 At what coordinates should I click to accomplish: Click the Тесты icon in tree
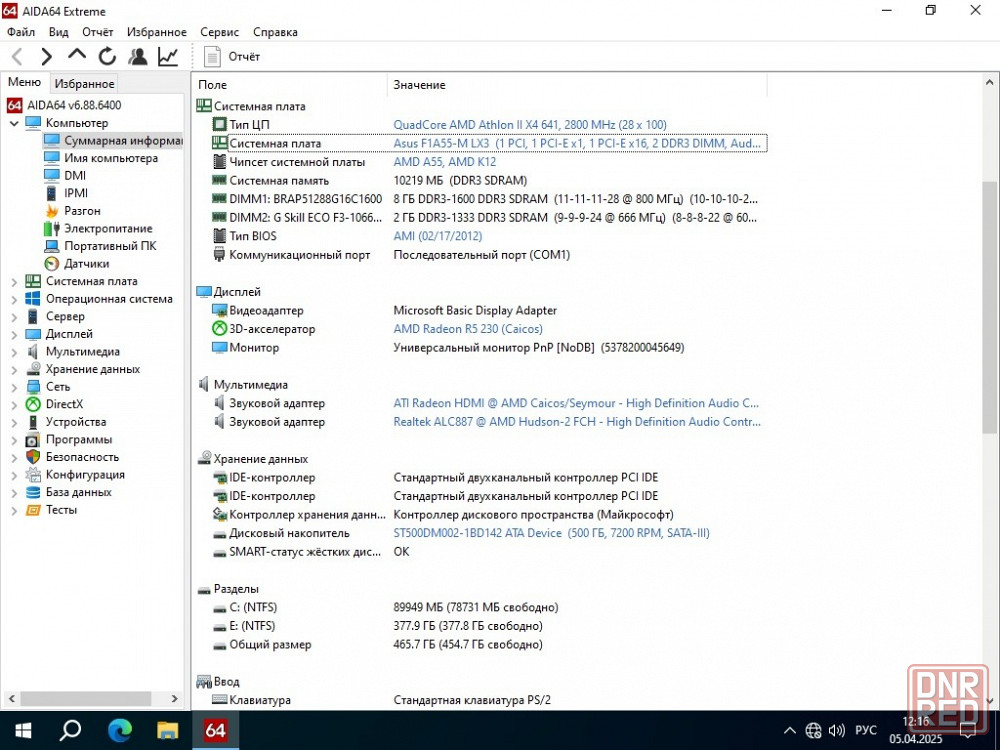[x=33, y=510]
